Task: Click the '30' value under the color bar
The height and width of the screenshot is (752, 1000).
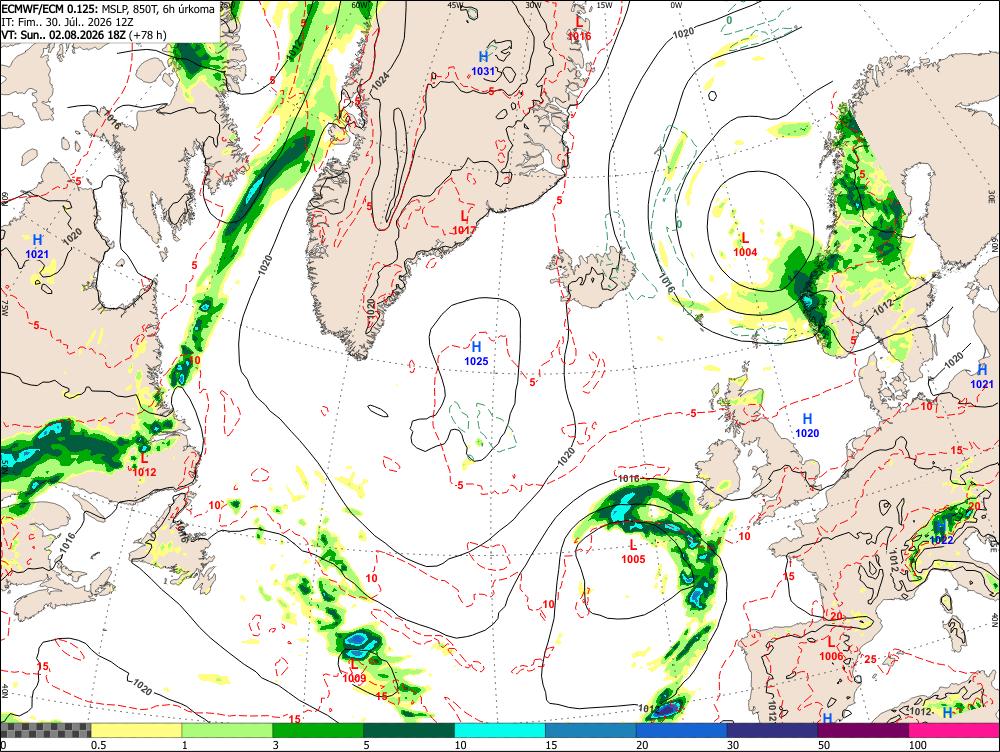Action: pyautogui.click(x=733, y=745)
